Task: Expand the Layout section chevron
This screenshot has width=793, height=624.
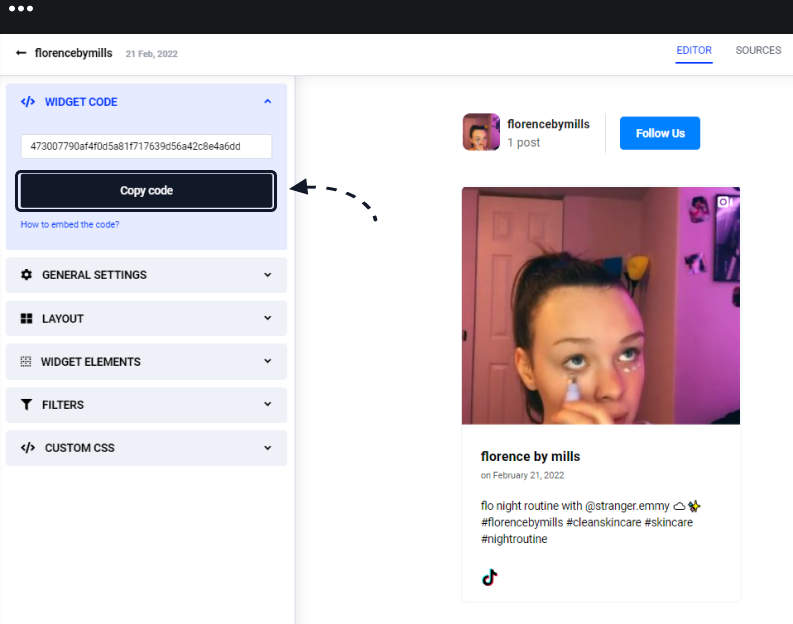Action: pyautogui.click(x=268, y=318)
